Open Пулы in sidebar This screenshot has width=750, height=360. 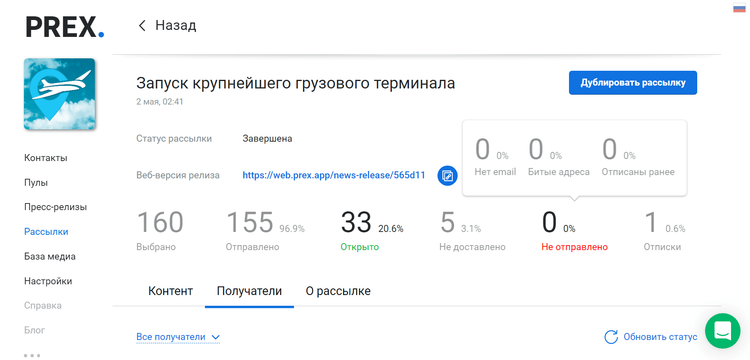click(36, 183)
